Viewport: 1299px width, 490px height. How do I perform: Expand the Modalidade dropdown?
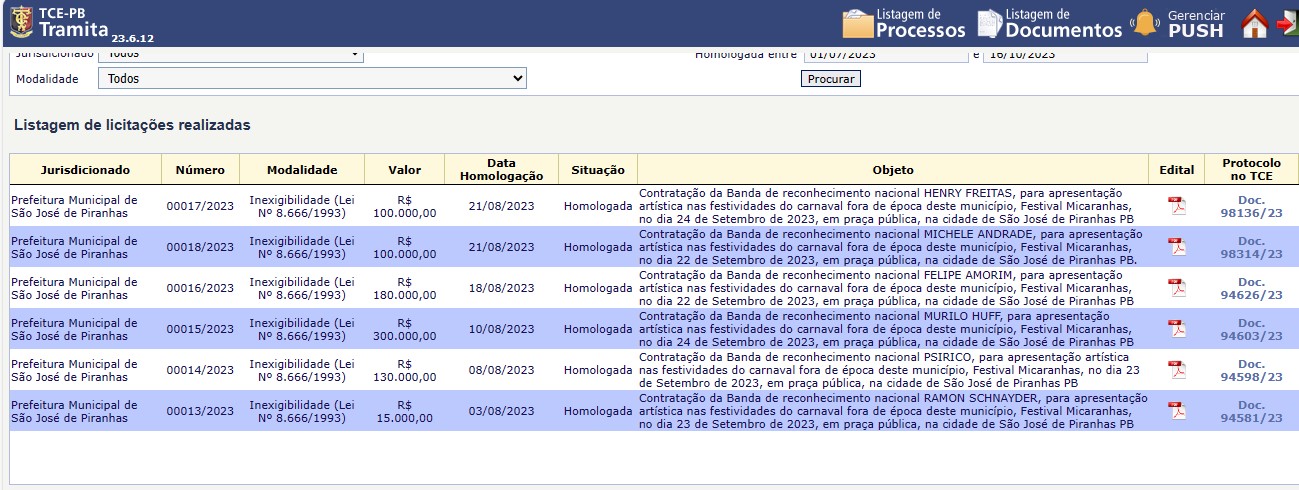pos(312,78)
